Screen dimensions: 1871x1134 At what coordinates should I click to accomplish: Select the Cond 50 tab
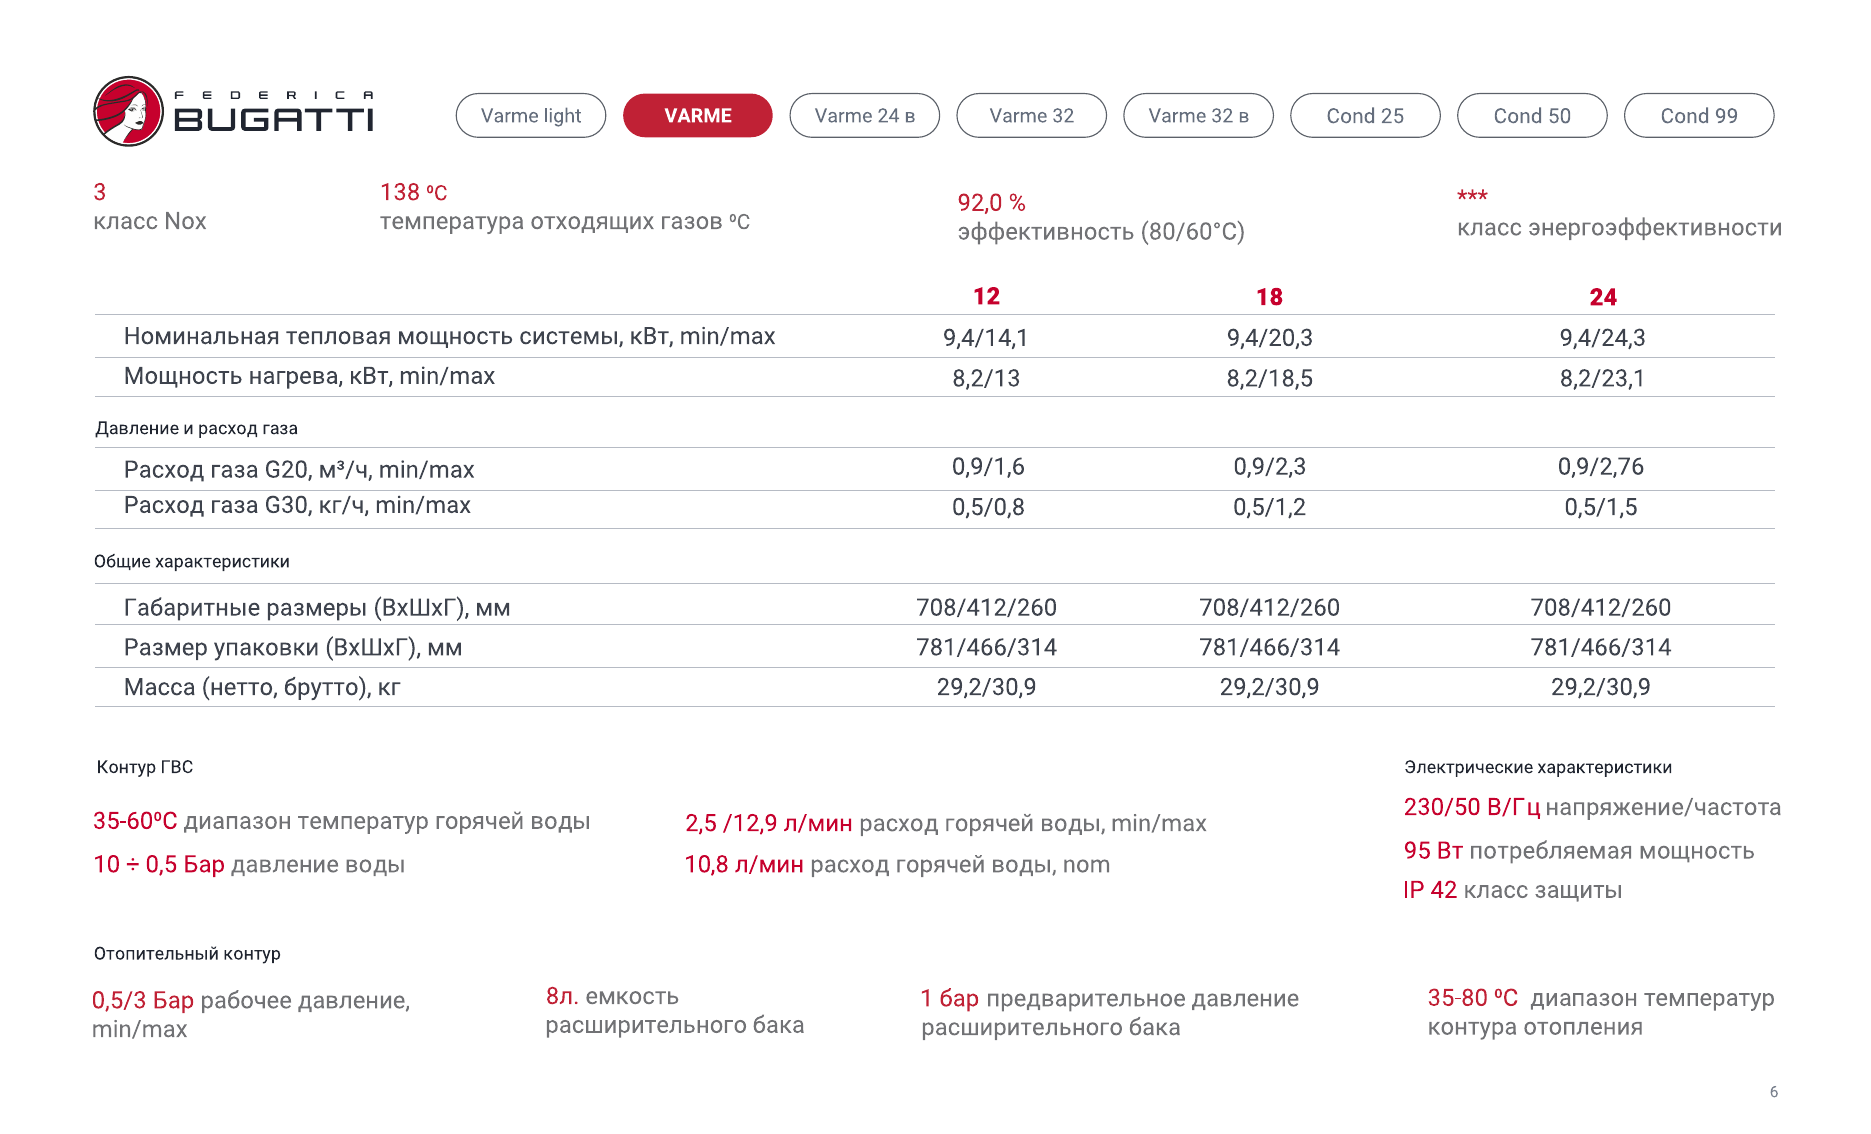pos(1532,116)
